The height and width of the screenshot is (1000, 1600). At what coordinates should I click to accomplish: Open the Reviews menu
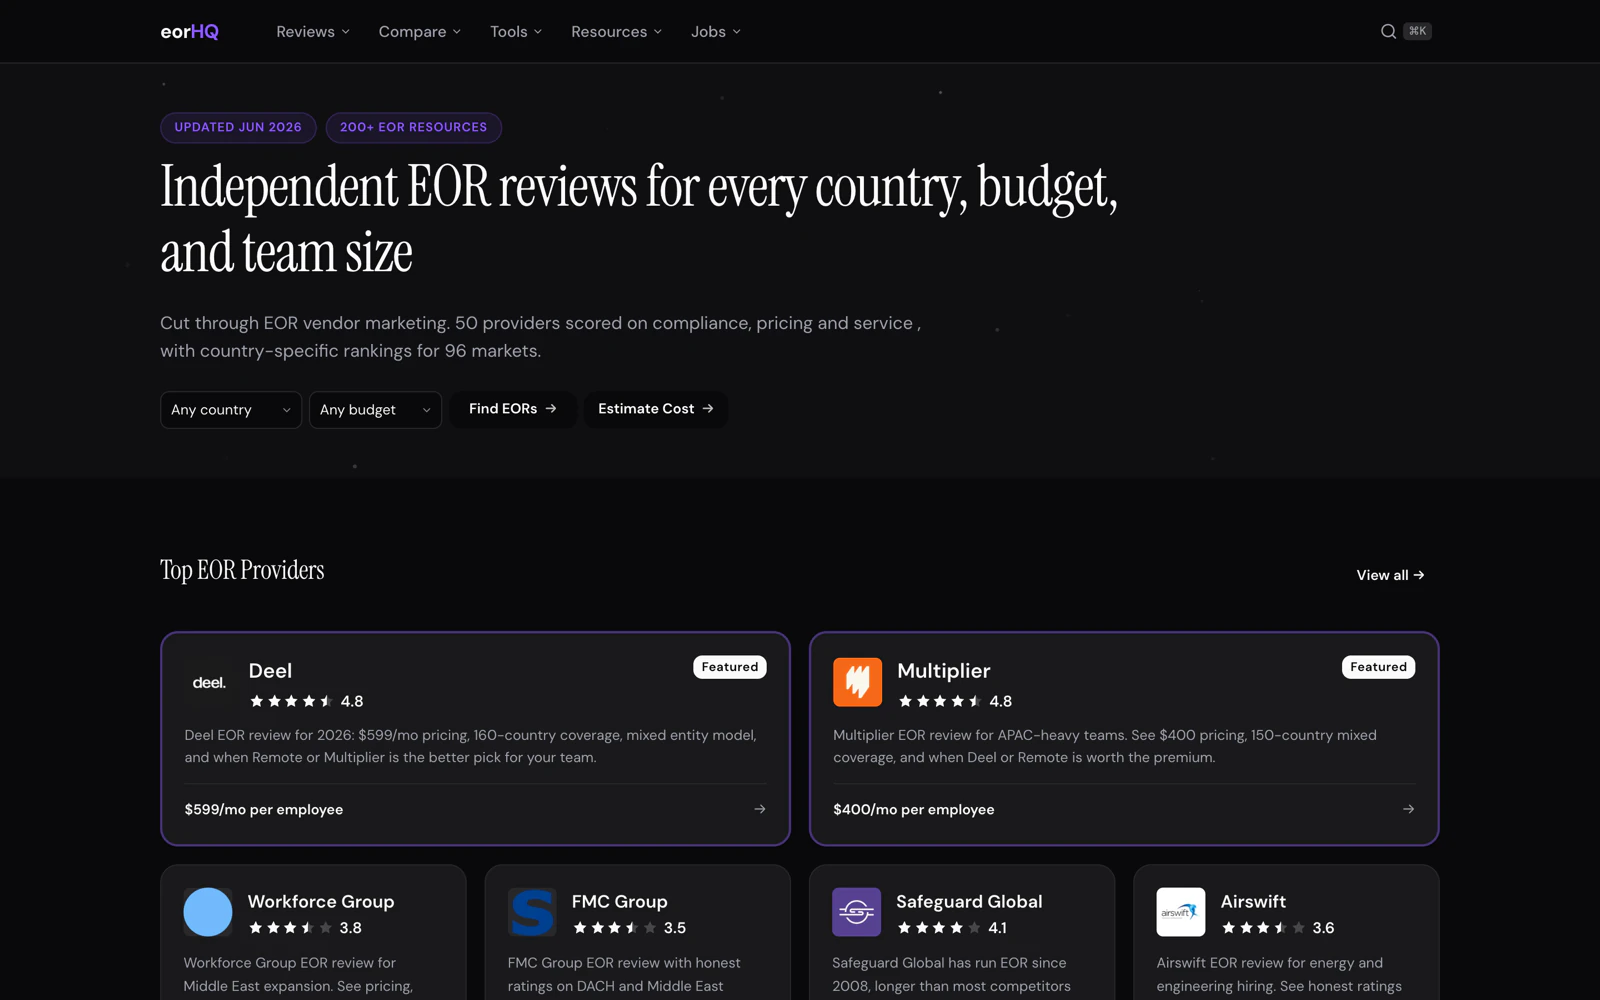(x=313, y=32)
